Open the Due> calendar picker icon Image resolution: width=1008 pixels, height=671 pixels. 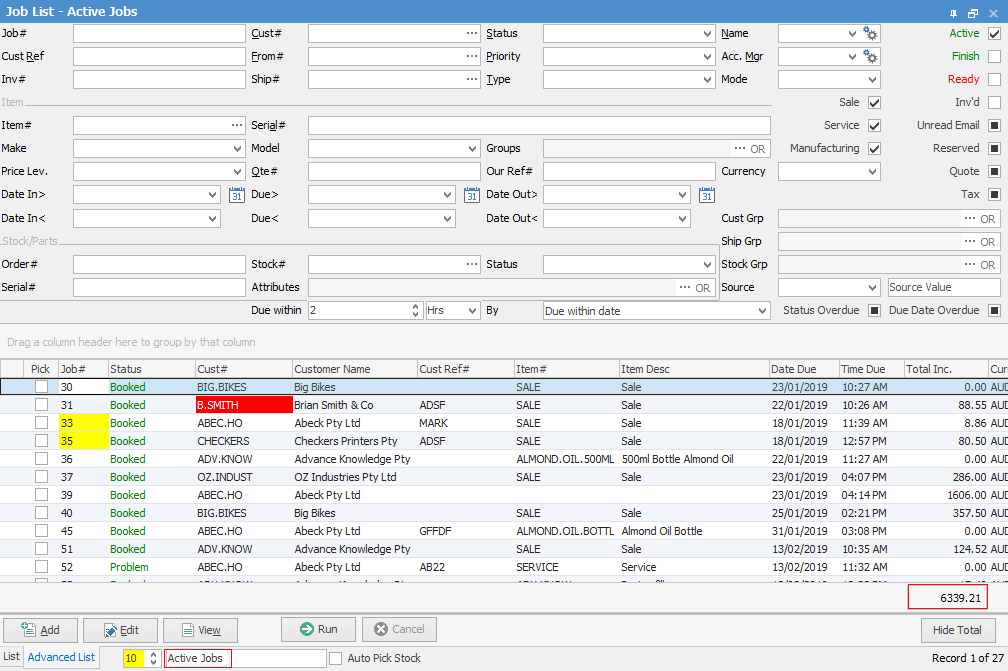click(471, 195)
